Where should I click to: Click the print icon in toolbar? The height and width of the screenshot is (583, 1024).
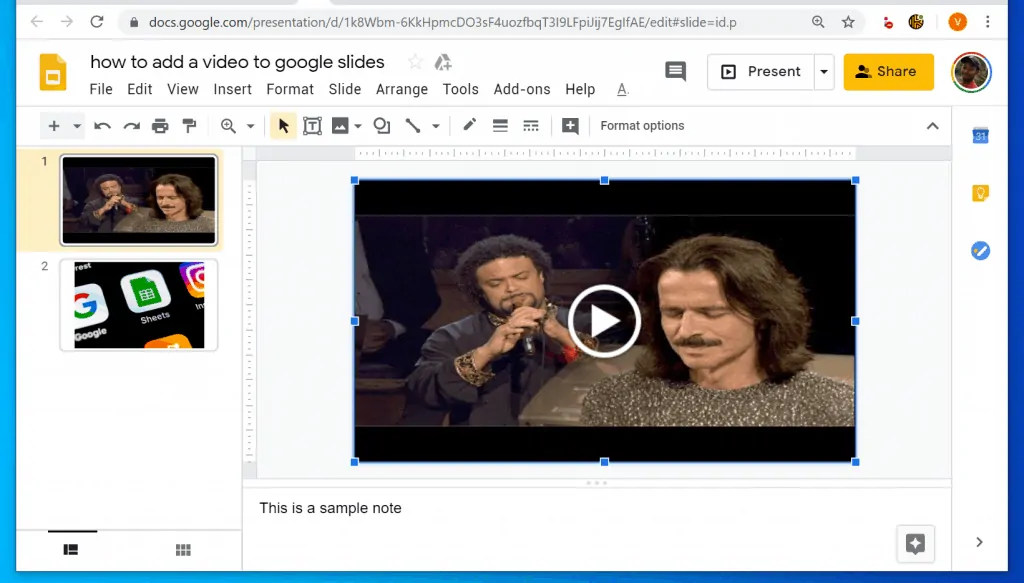coord(160,126)
